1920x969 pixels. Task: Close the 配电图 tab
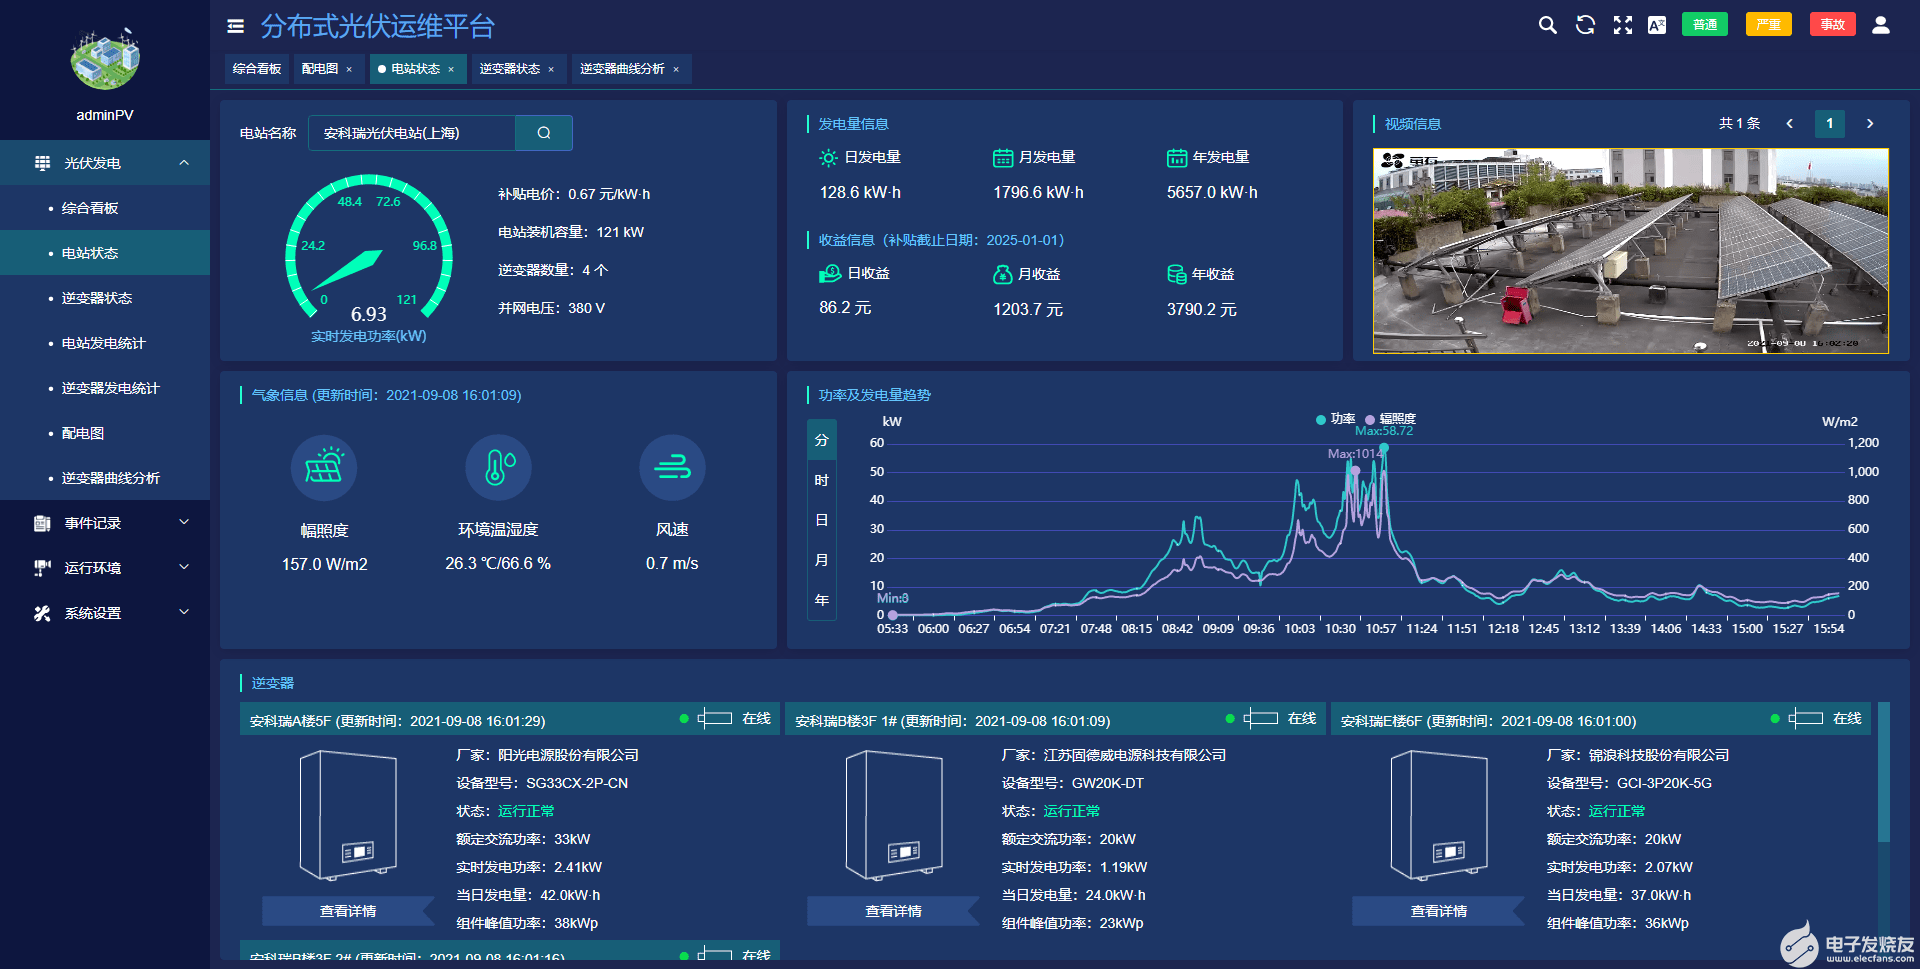tap(349, 69)
